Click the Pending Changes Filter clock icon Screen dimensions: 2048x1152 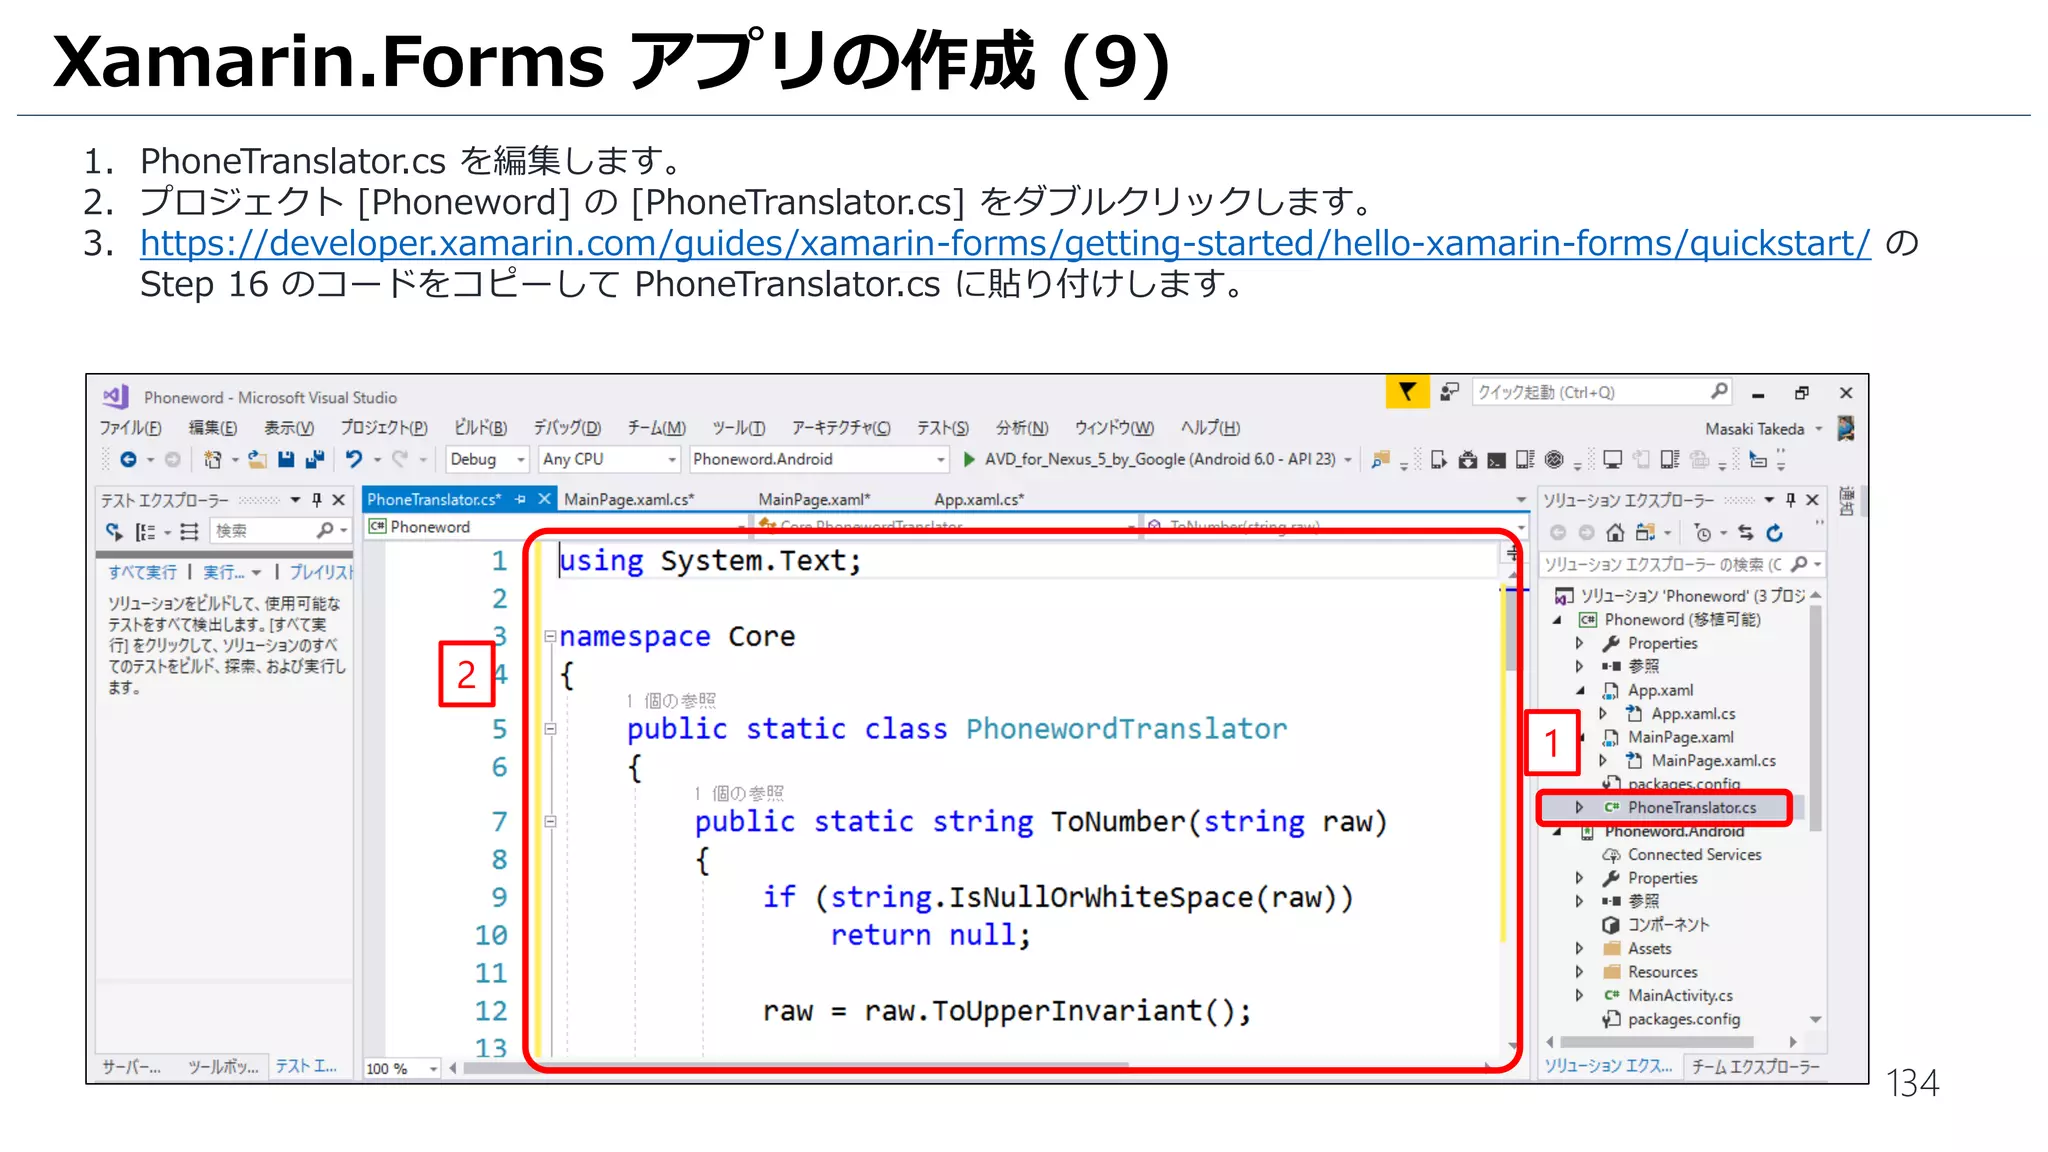tap(1703, 532)
